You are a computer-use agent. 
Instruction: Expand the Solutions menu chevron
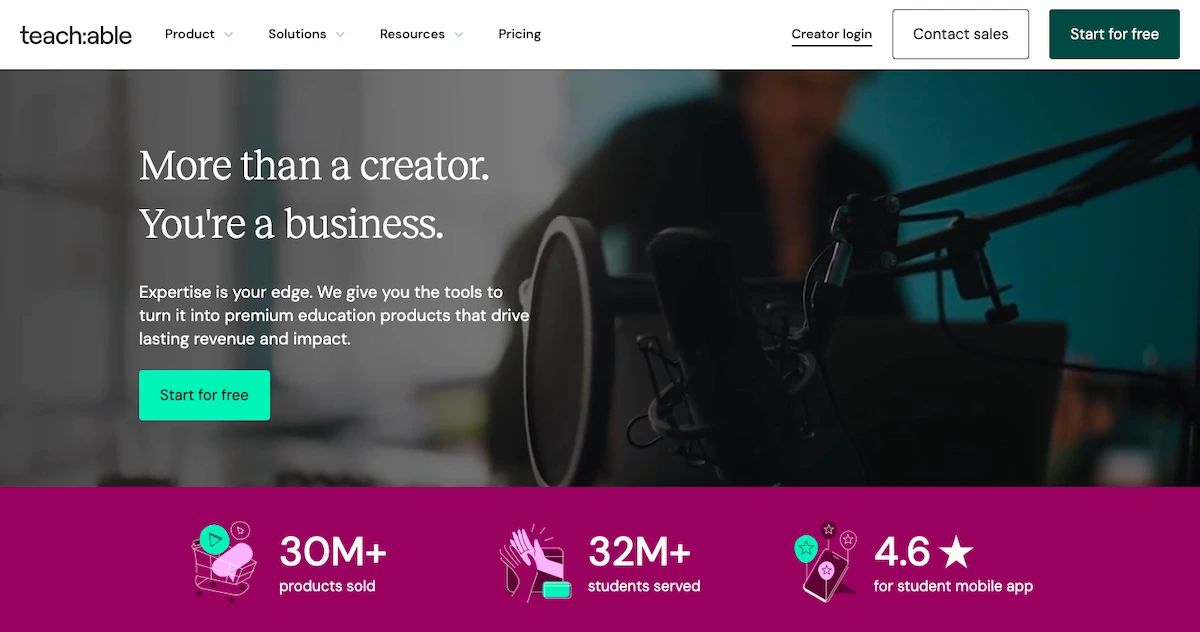pos(340,35)
